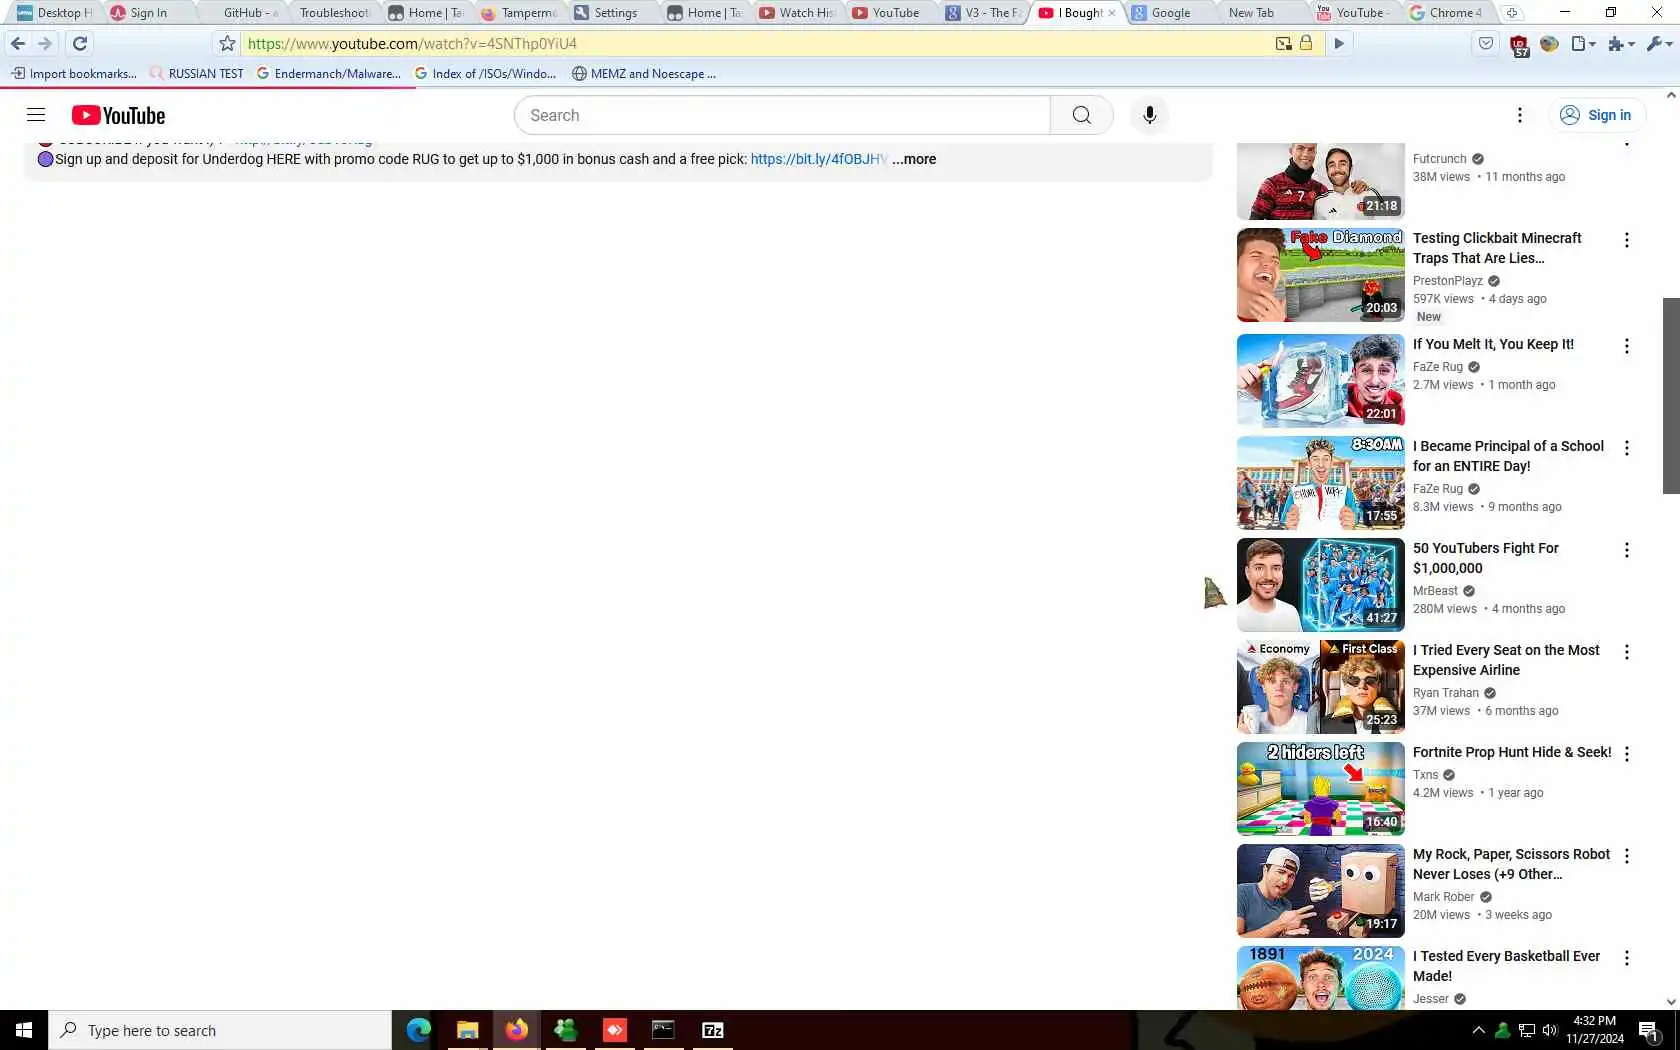Reload the page with the refresh icon
The image size is (1680, 1050).
point(80,43)
